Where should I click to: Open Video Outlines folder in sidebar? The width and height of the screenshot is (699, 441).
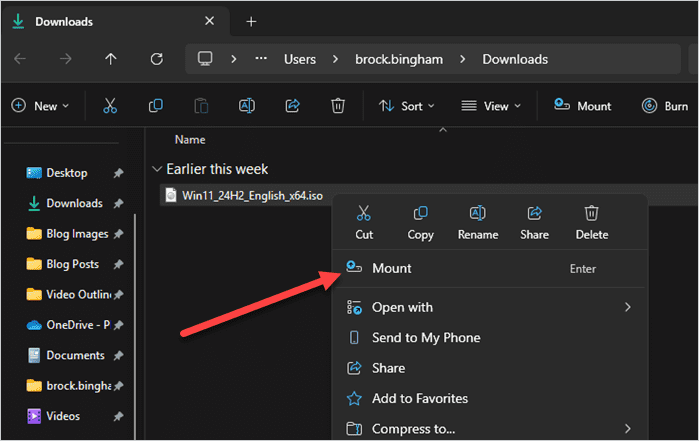[x=68, y=294]
